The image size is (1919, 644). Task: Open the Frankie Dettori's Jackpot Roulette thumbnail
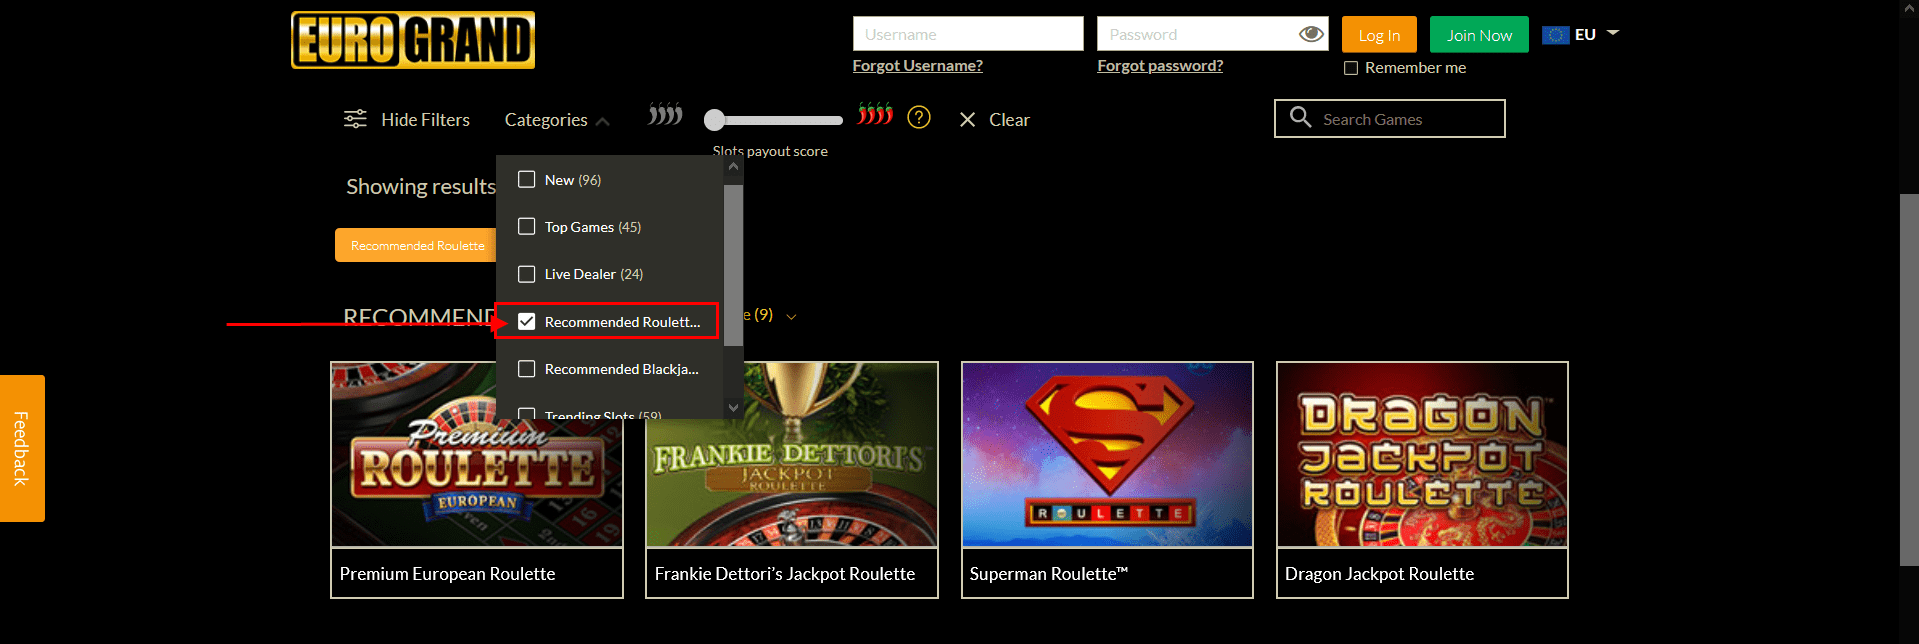792,455
